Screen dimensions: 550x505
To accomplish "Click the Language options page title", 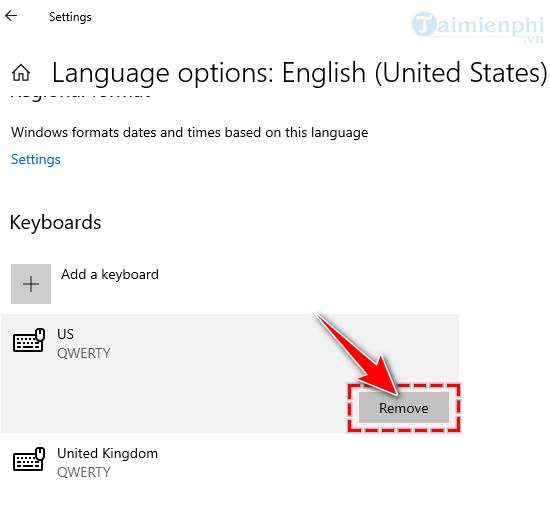I will point(299,73).
